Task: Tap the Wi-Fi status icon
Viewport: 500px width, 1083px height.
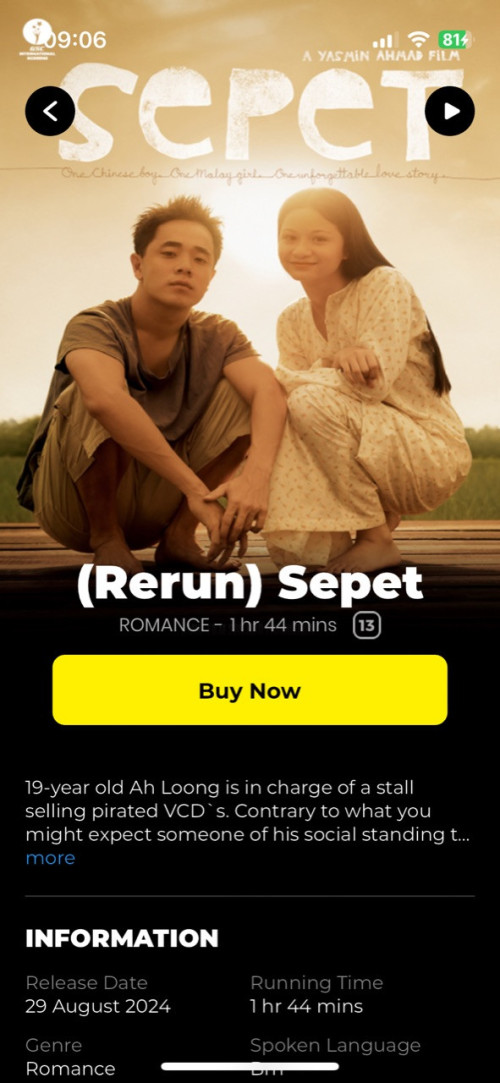Action: click(x=418, y=39)
